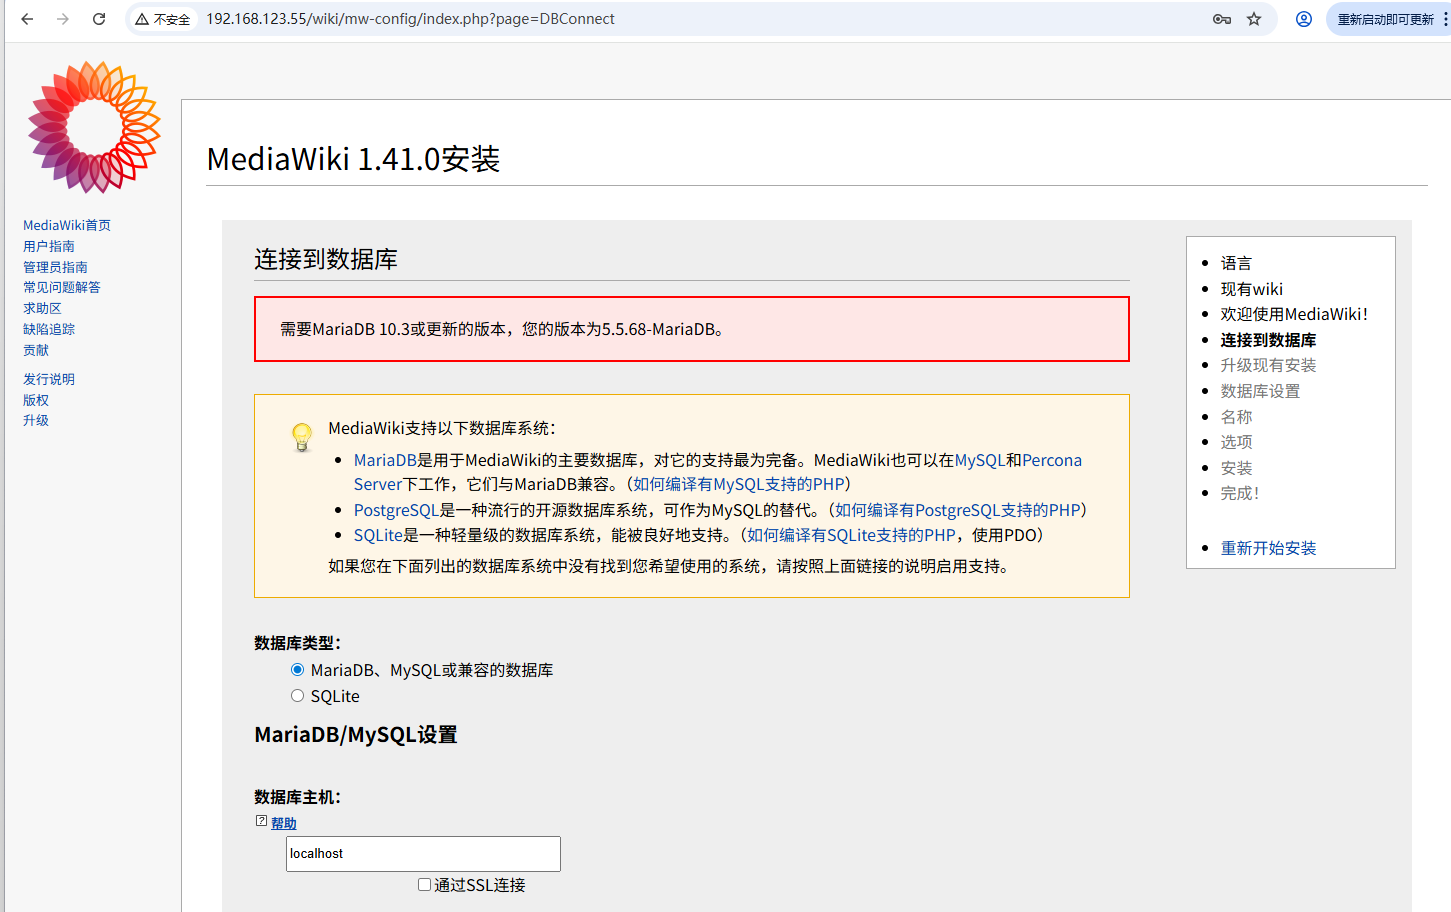Select MariaDB、MySQL或兼容的数据库 radio option
This screenshot has width=1451, height=912.
click(297, 670)
